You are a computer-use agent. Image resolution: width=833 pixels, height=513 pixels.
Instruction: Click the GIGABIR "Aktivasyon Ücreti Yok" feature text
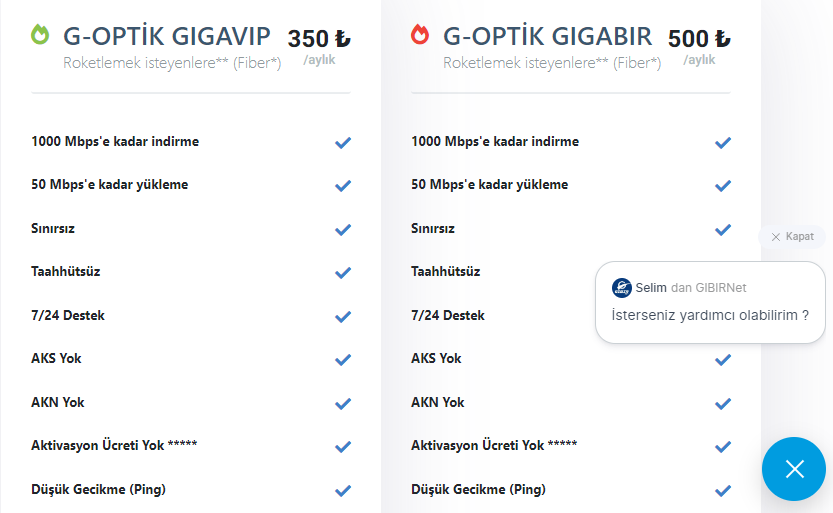pos(494,445)
